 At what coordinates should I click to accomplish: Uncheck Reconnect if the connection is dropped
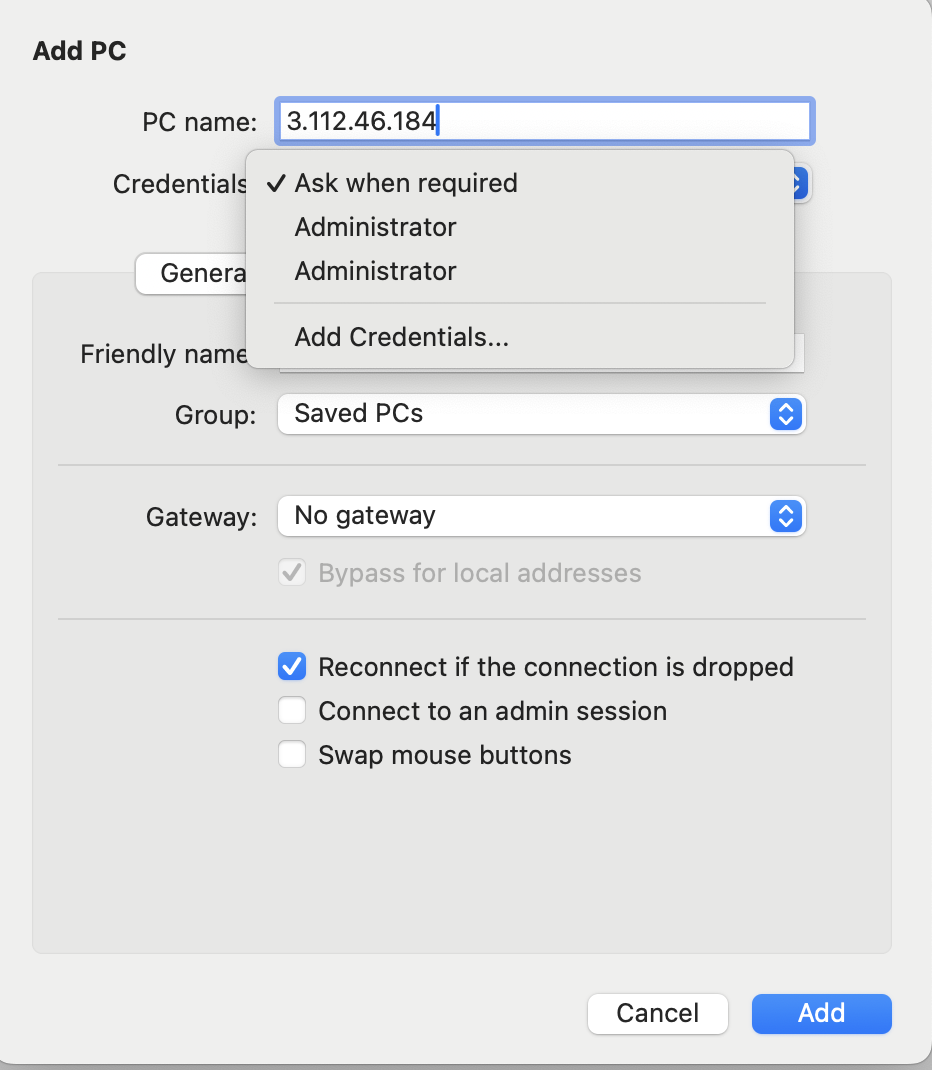(292, 667)
